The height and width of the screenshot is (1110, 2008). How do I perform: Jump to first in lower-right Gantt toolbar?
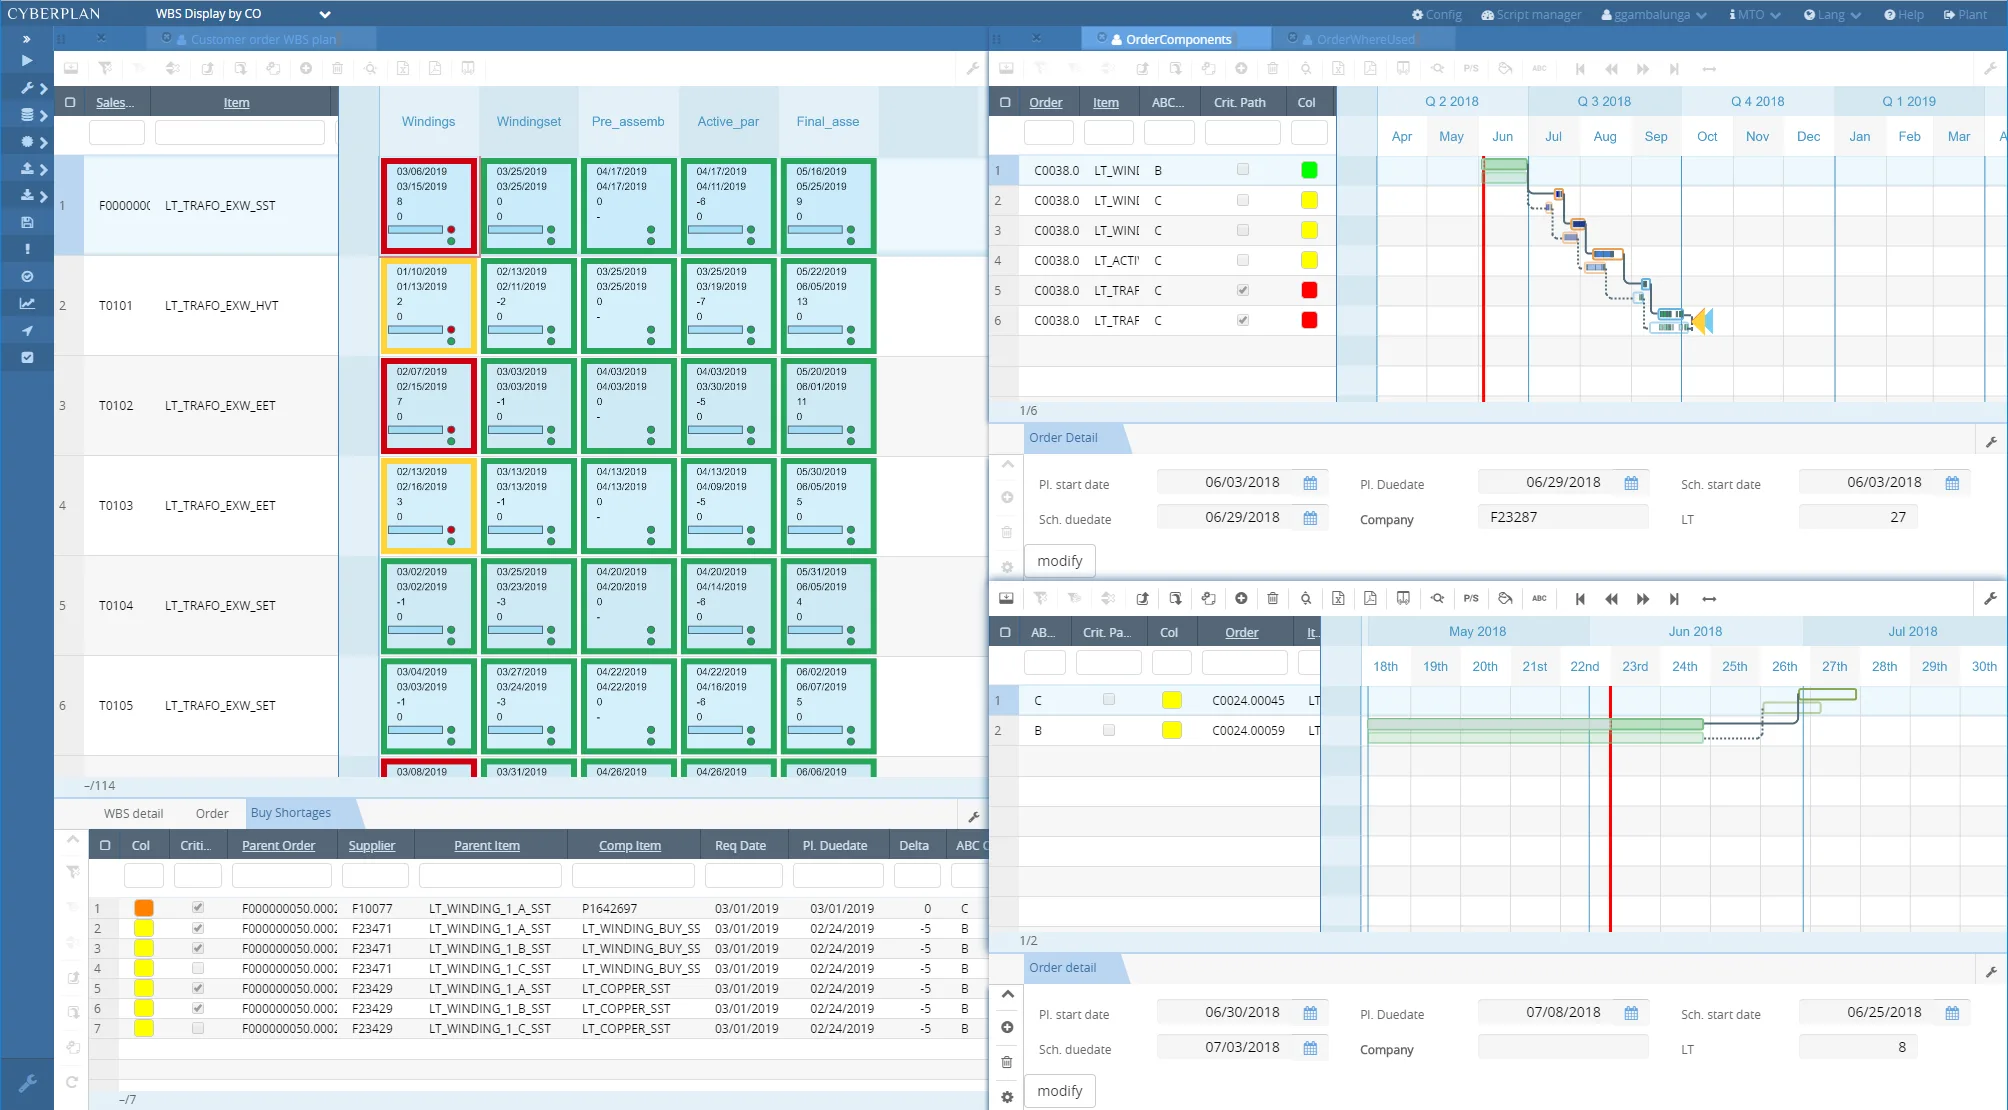[x=1580, y=599]
